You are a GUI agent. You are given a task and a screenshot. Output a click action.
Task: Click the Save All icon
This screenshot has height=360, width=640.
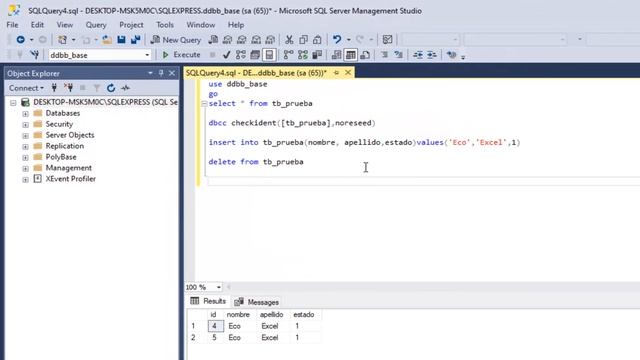(x=136, y=40)
